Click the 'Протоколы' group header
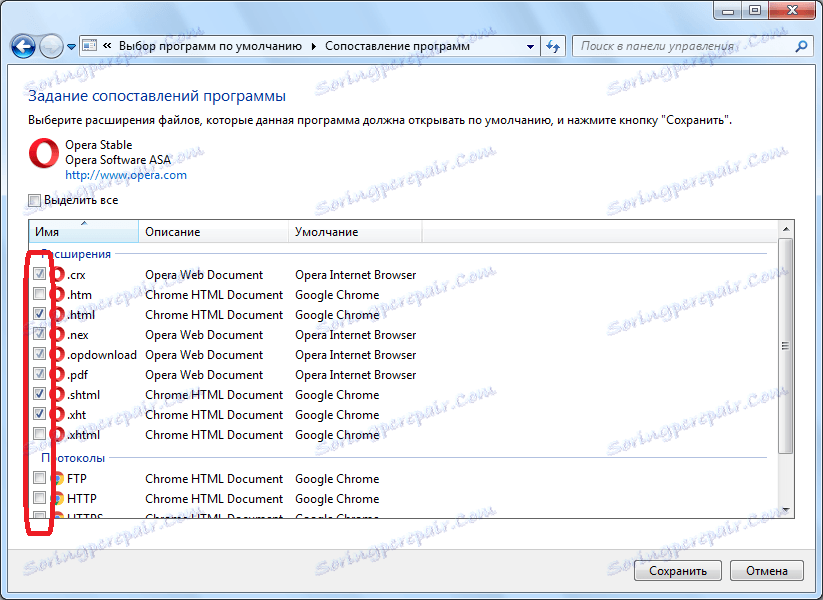The image size is (823, 600). (73, 458)
